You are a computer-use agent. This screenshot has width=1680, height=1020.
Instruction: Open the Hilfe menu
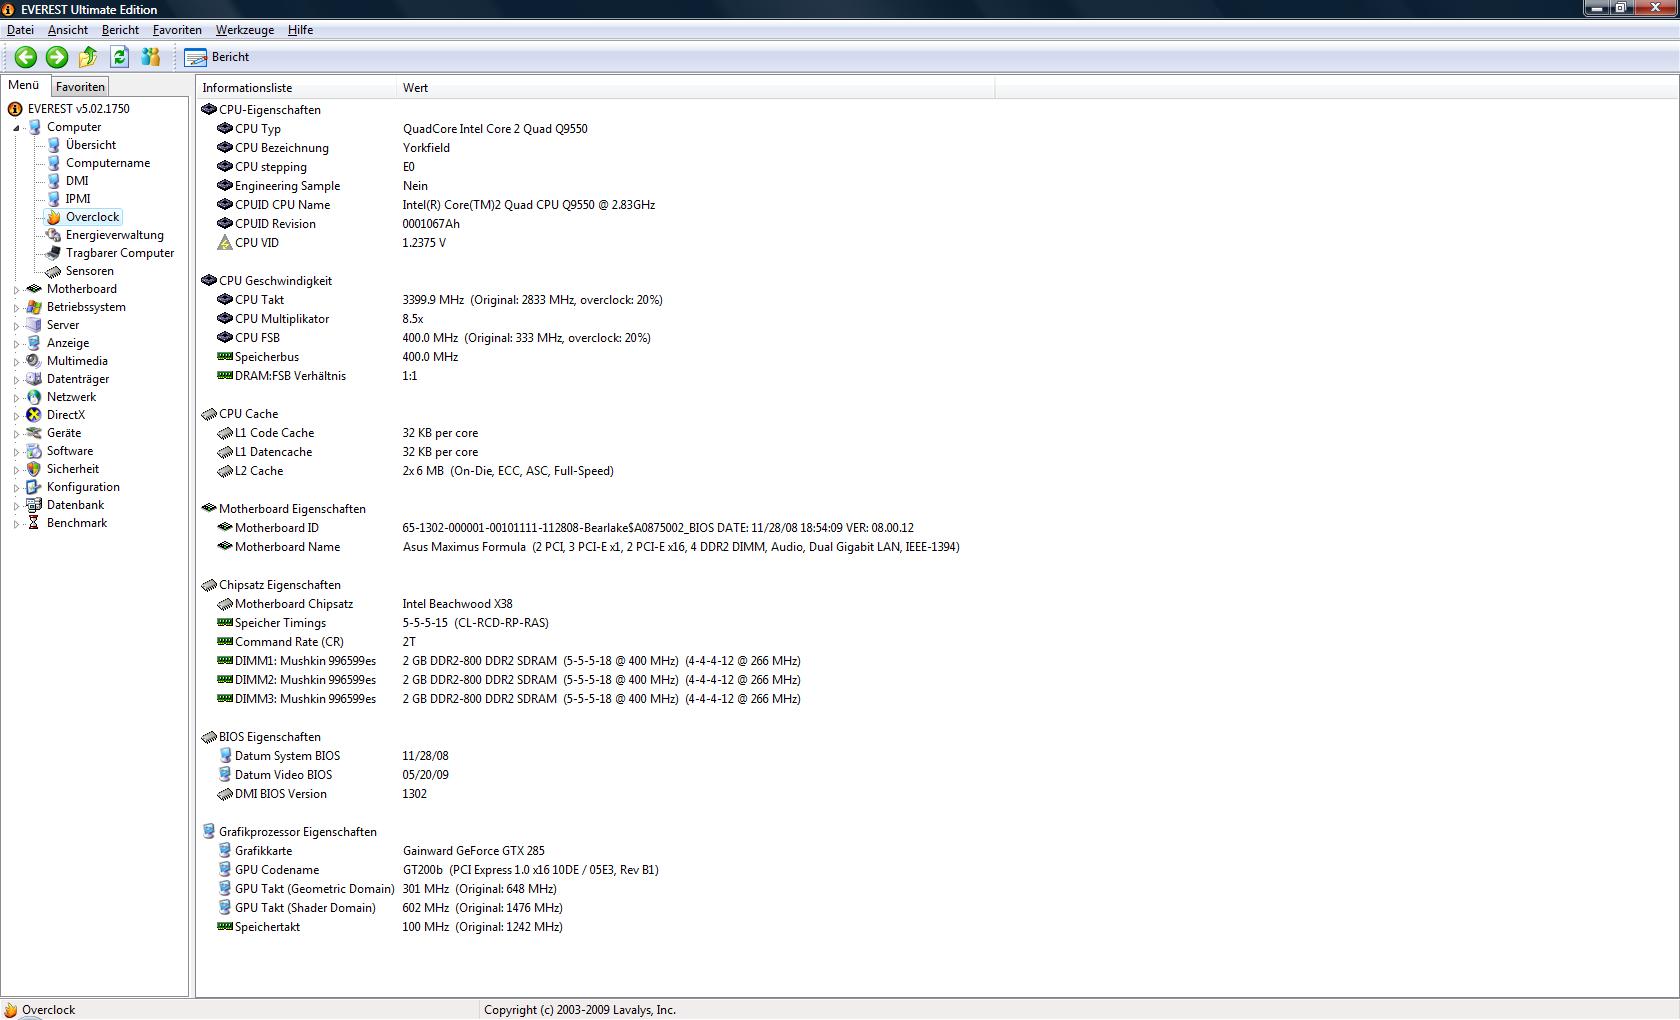point(300,30)
